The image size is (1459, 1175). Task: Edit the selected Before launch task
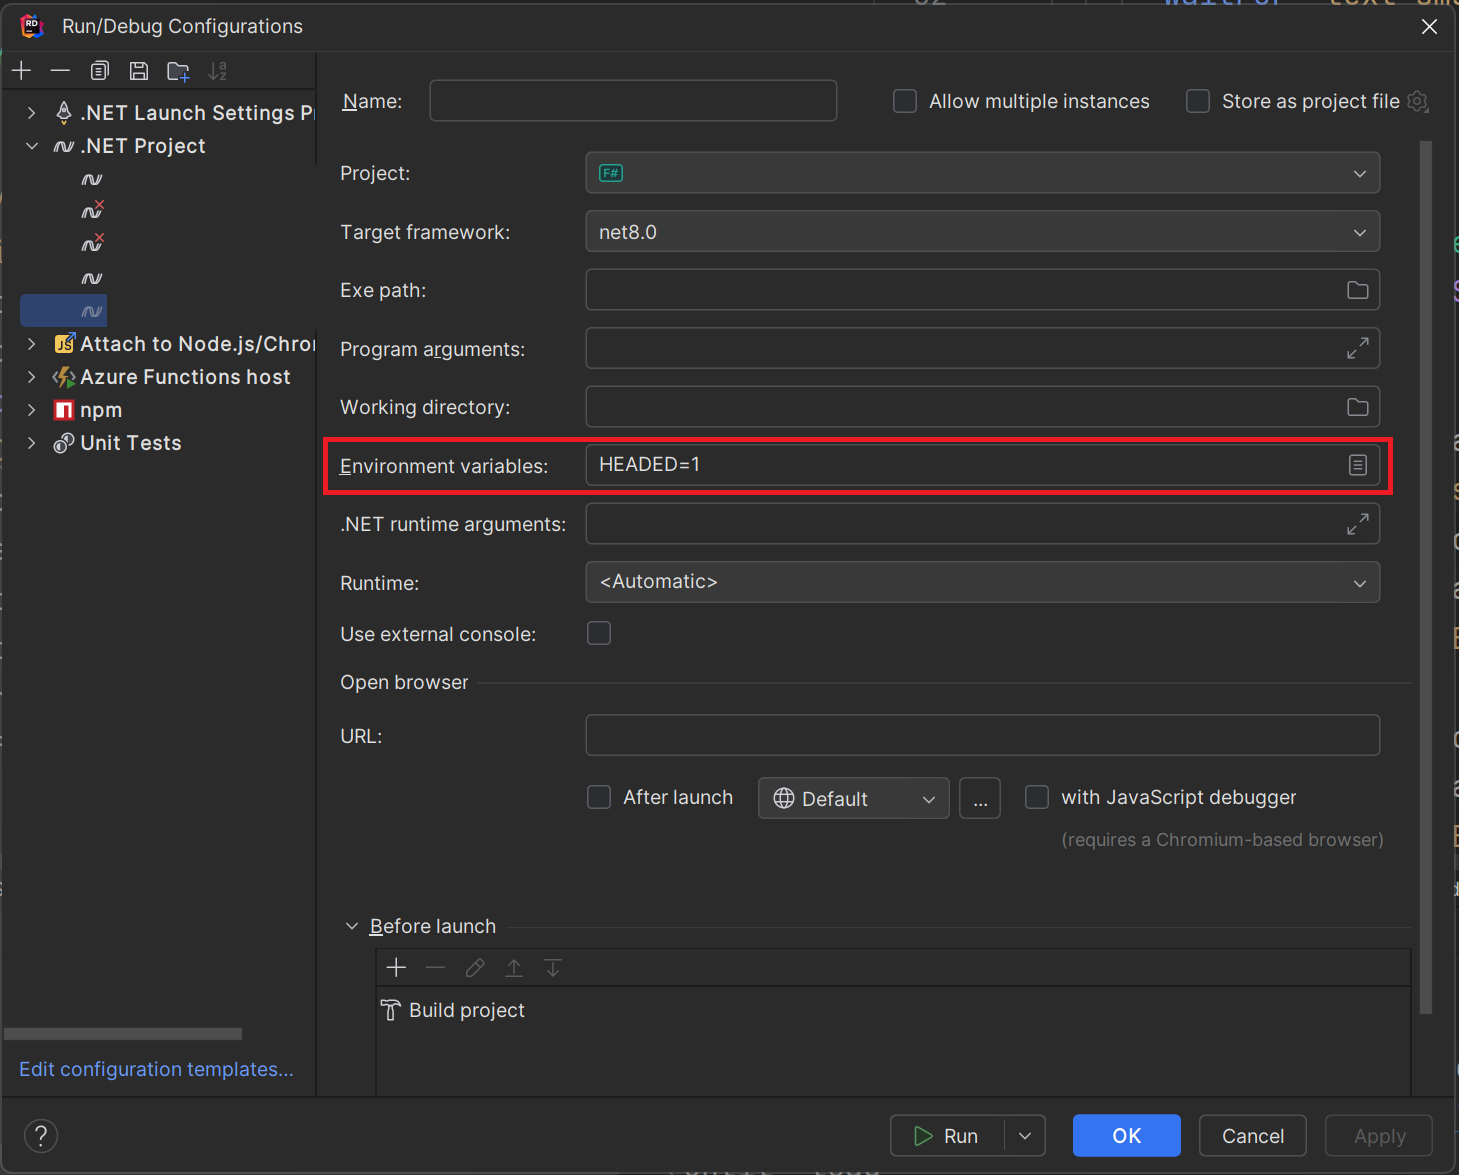click(x=475, y=967)
